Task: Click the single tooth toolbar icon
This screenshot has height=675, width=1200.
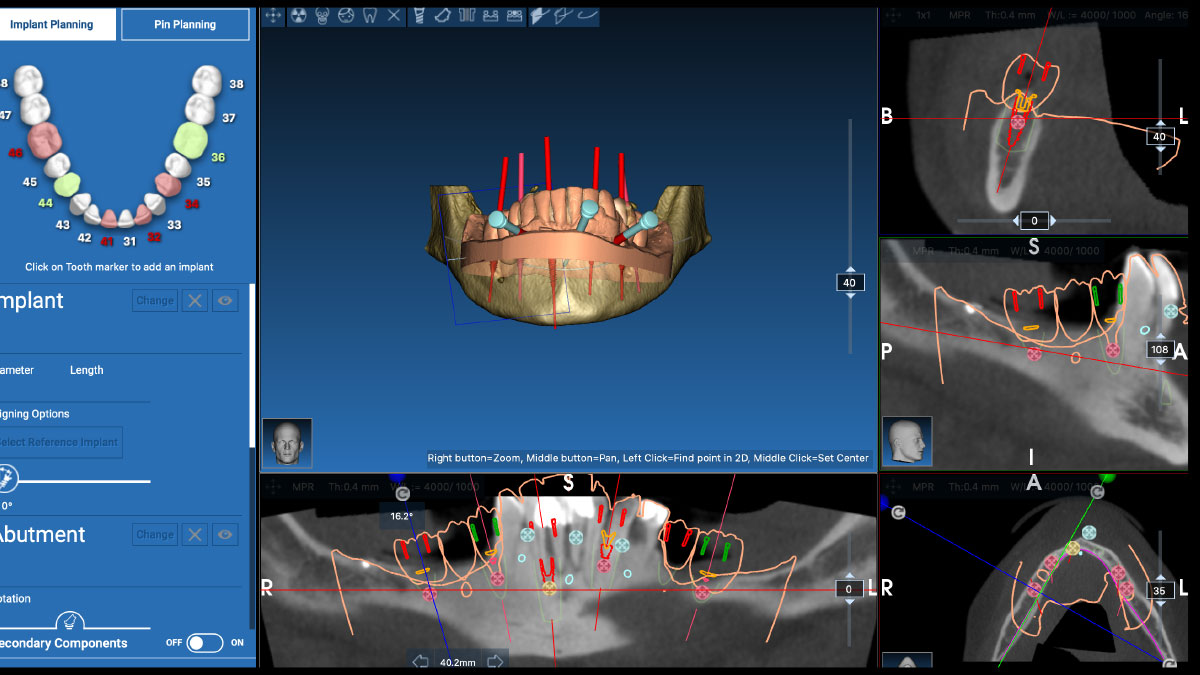Action: coord(370,16)
